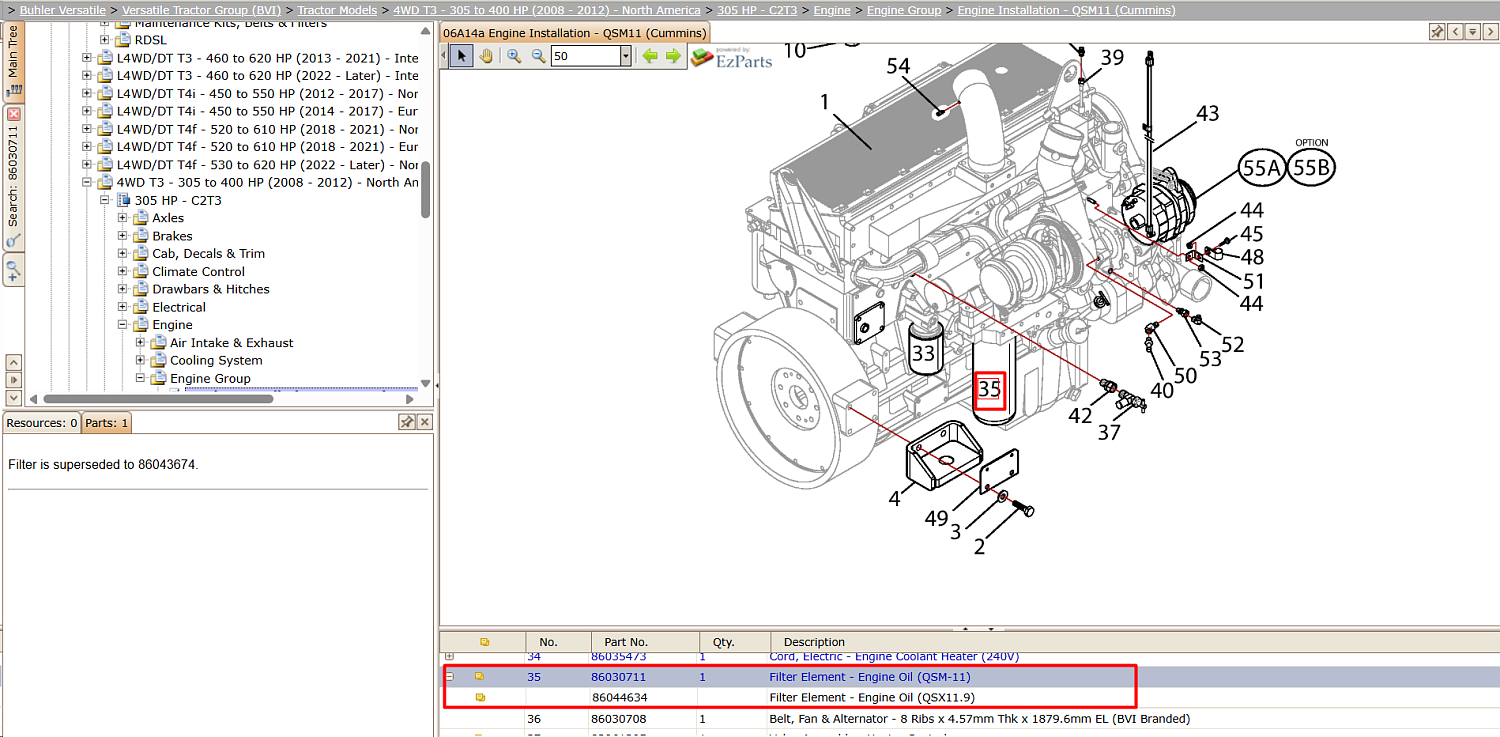This screenshot has height=737, width=1500.
Task: Open the diagram tab list menu
Action: click(1473, 32)
